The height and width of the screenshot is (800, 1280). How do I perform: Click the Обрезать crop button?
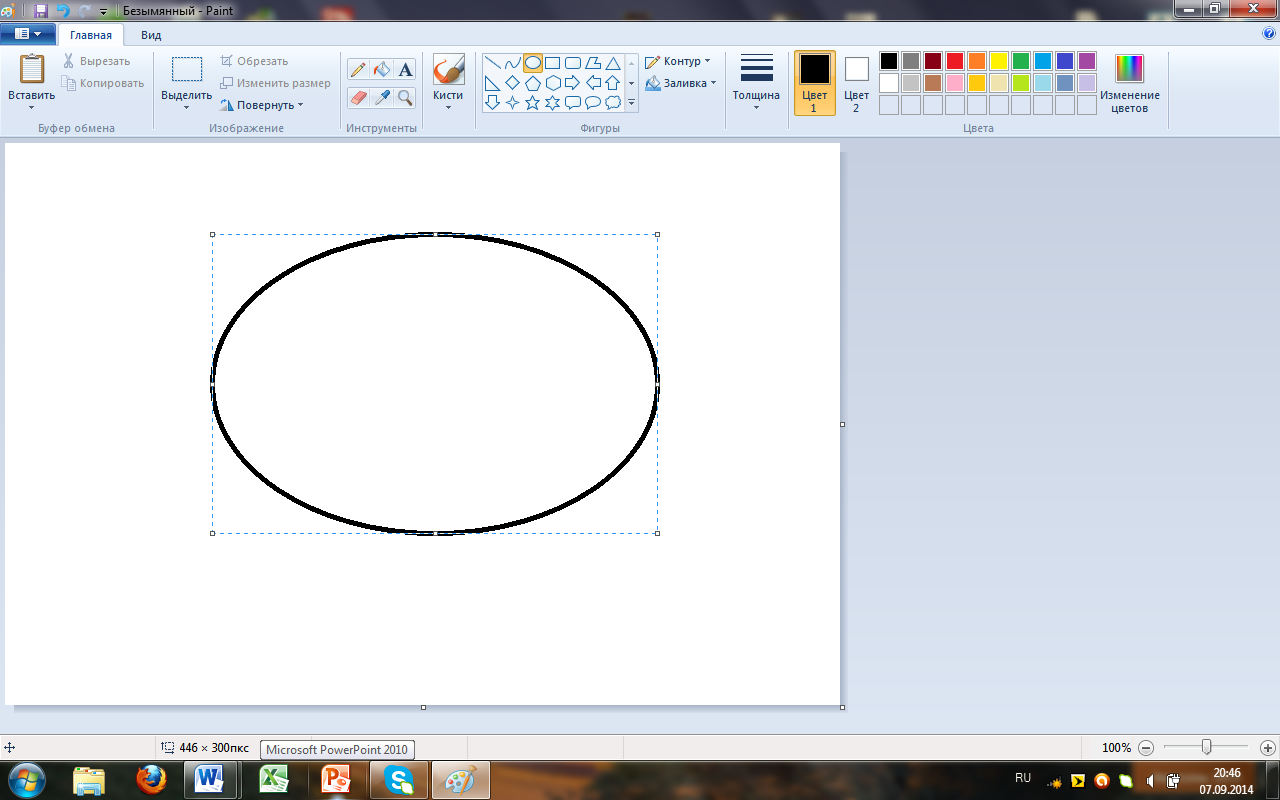point(254,61)
